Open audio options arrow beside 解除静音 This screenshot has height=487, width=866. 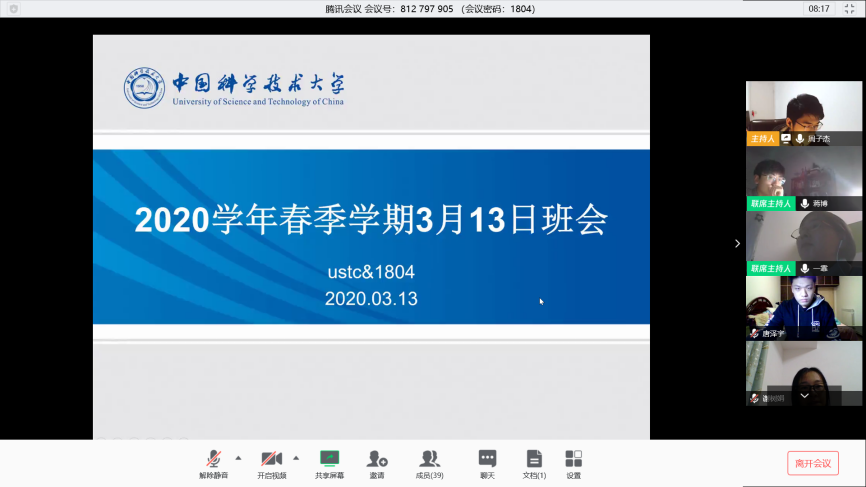coord(238,457)
